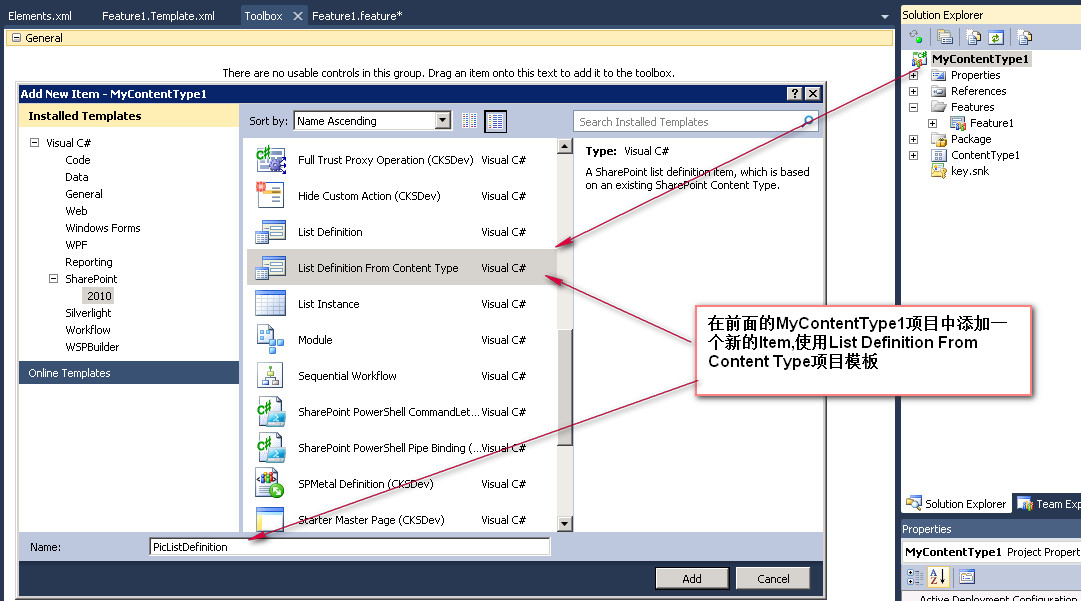Collapse the Visual C# tree node
This screenshot has height=601, width=1081.
[34, 143]
